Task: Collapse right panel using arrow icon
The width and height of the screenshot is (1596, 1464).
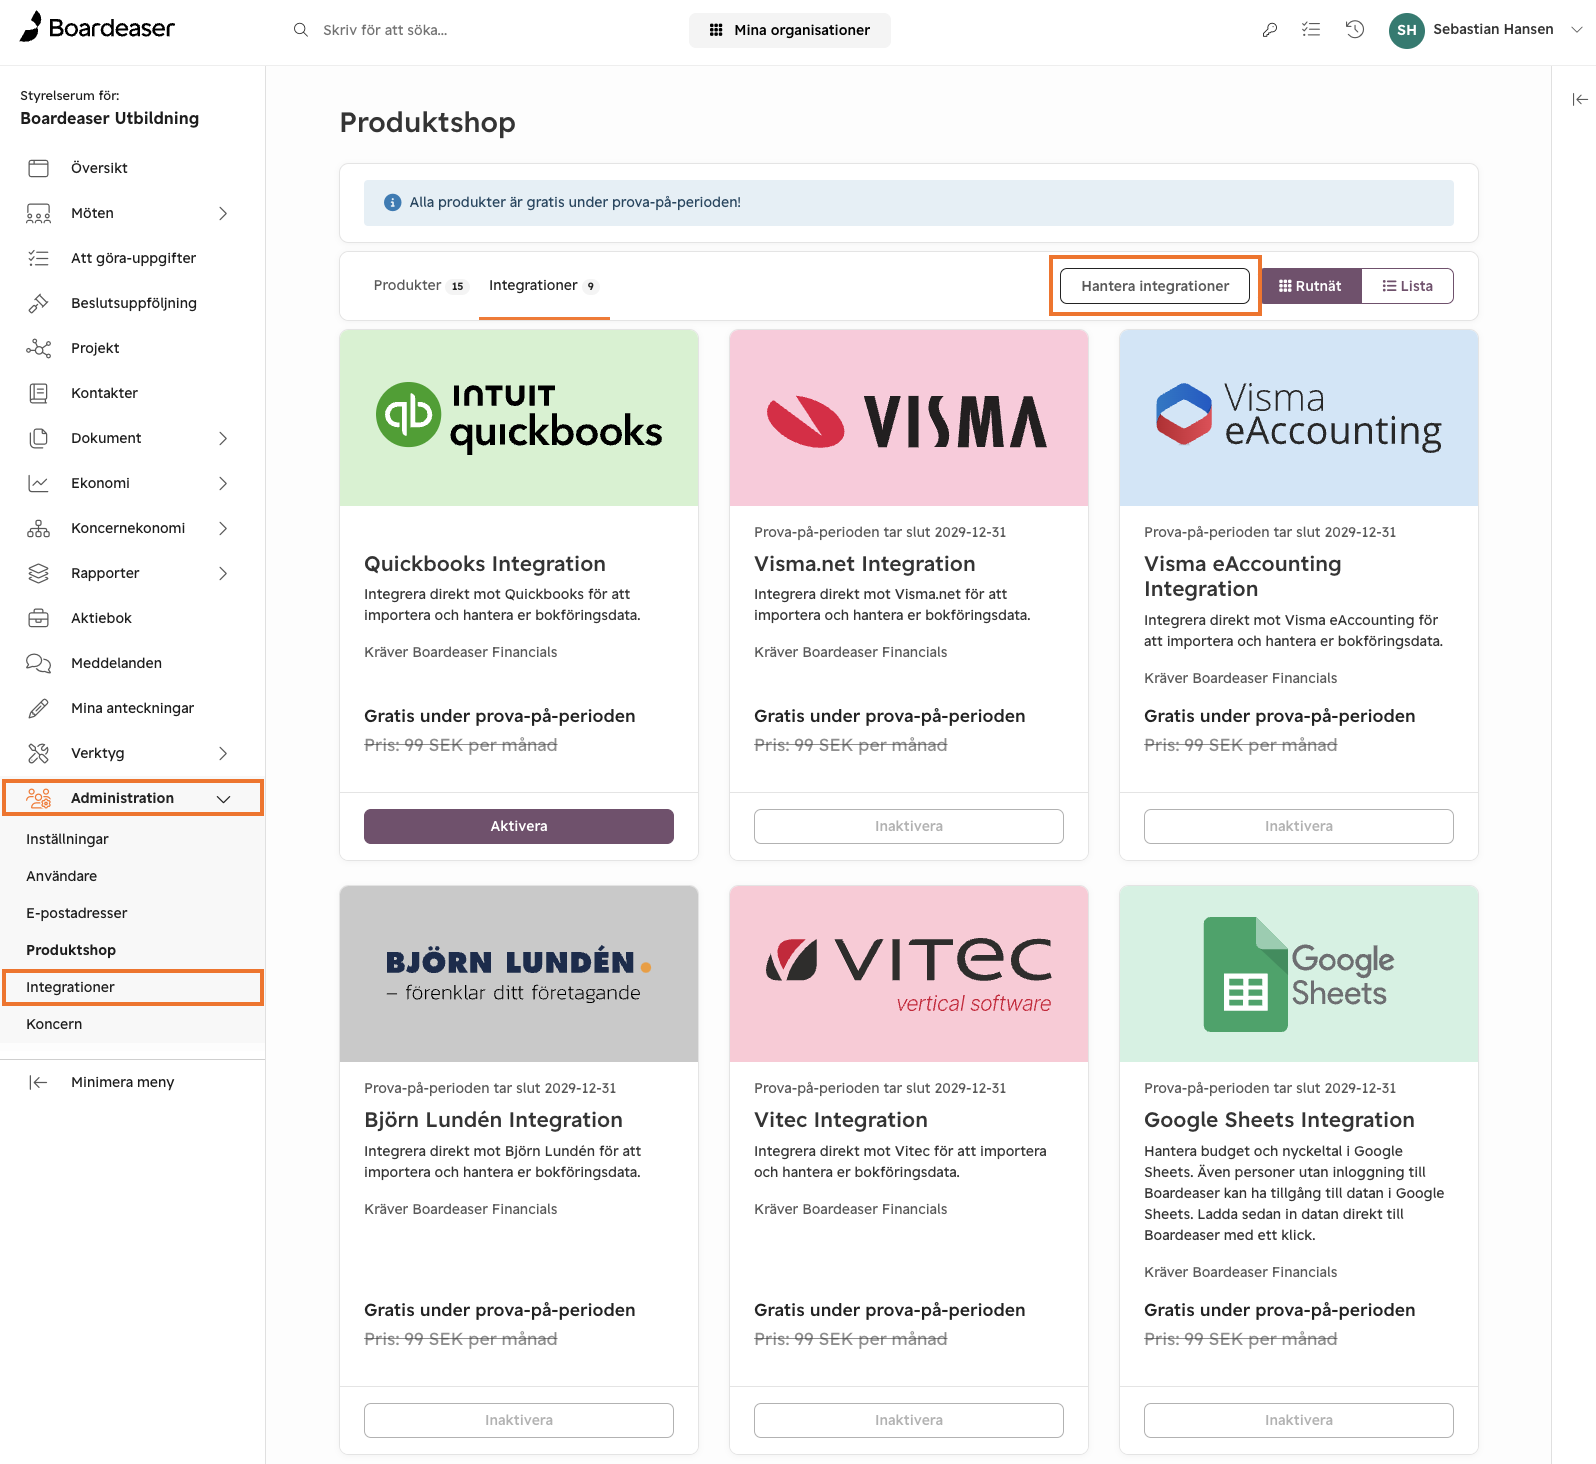Action: pyautogui.click(x=1580, y=99)
